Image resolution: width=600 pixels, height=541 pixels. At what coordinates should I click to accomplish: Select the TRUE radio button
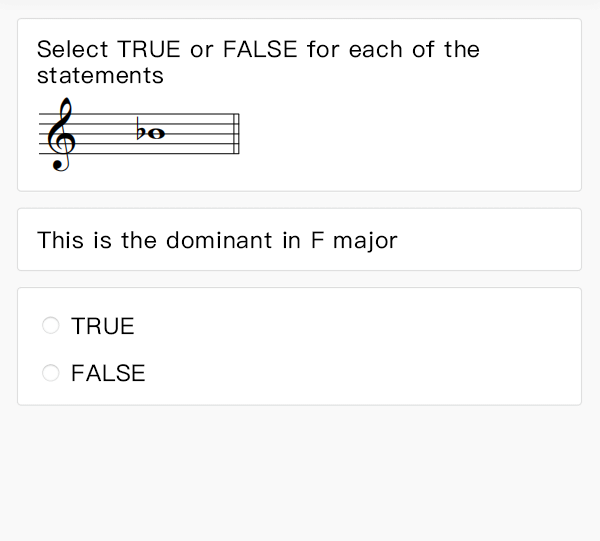click(x=51, y=326)
